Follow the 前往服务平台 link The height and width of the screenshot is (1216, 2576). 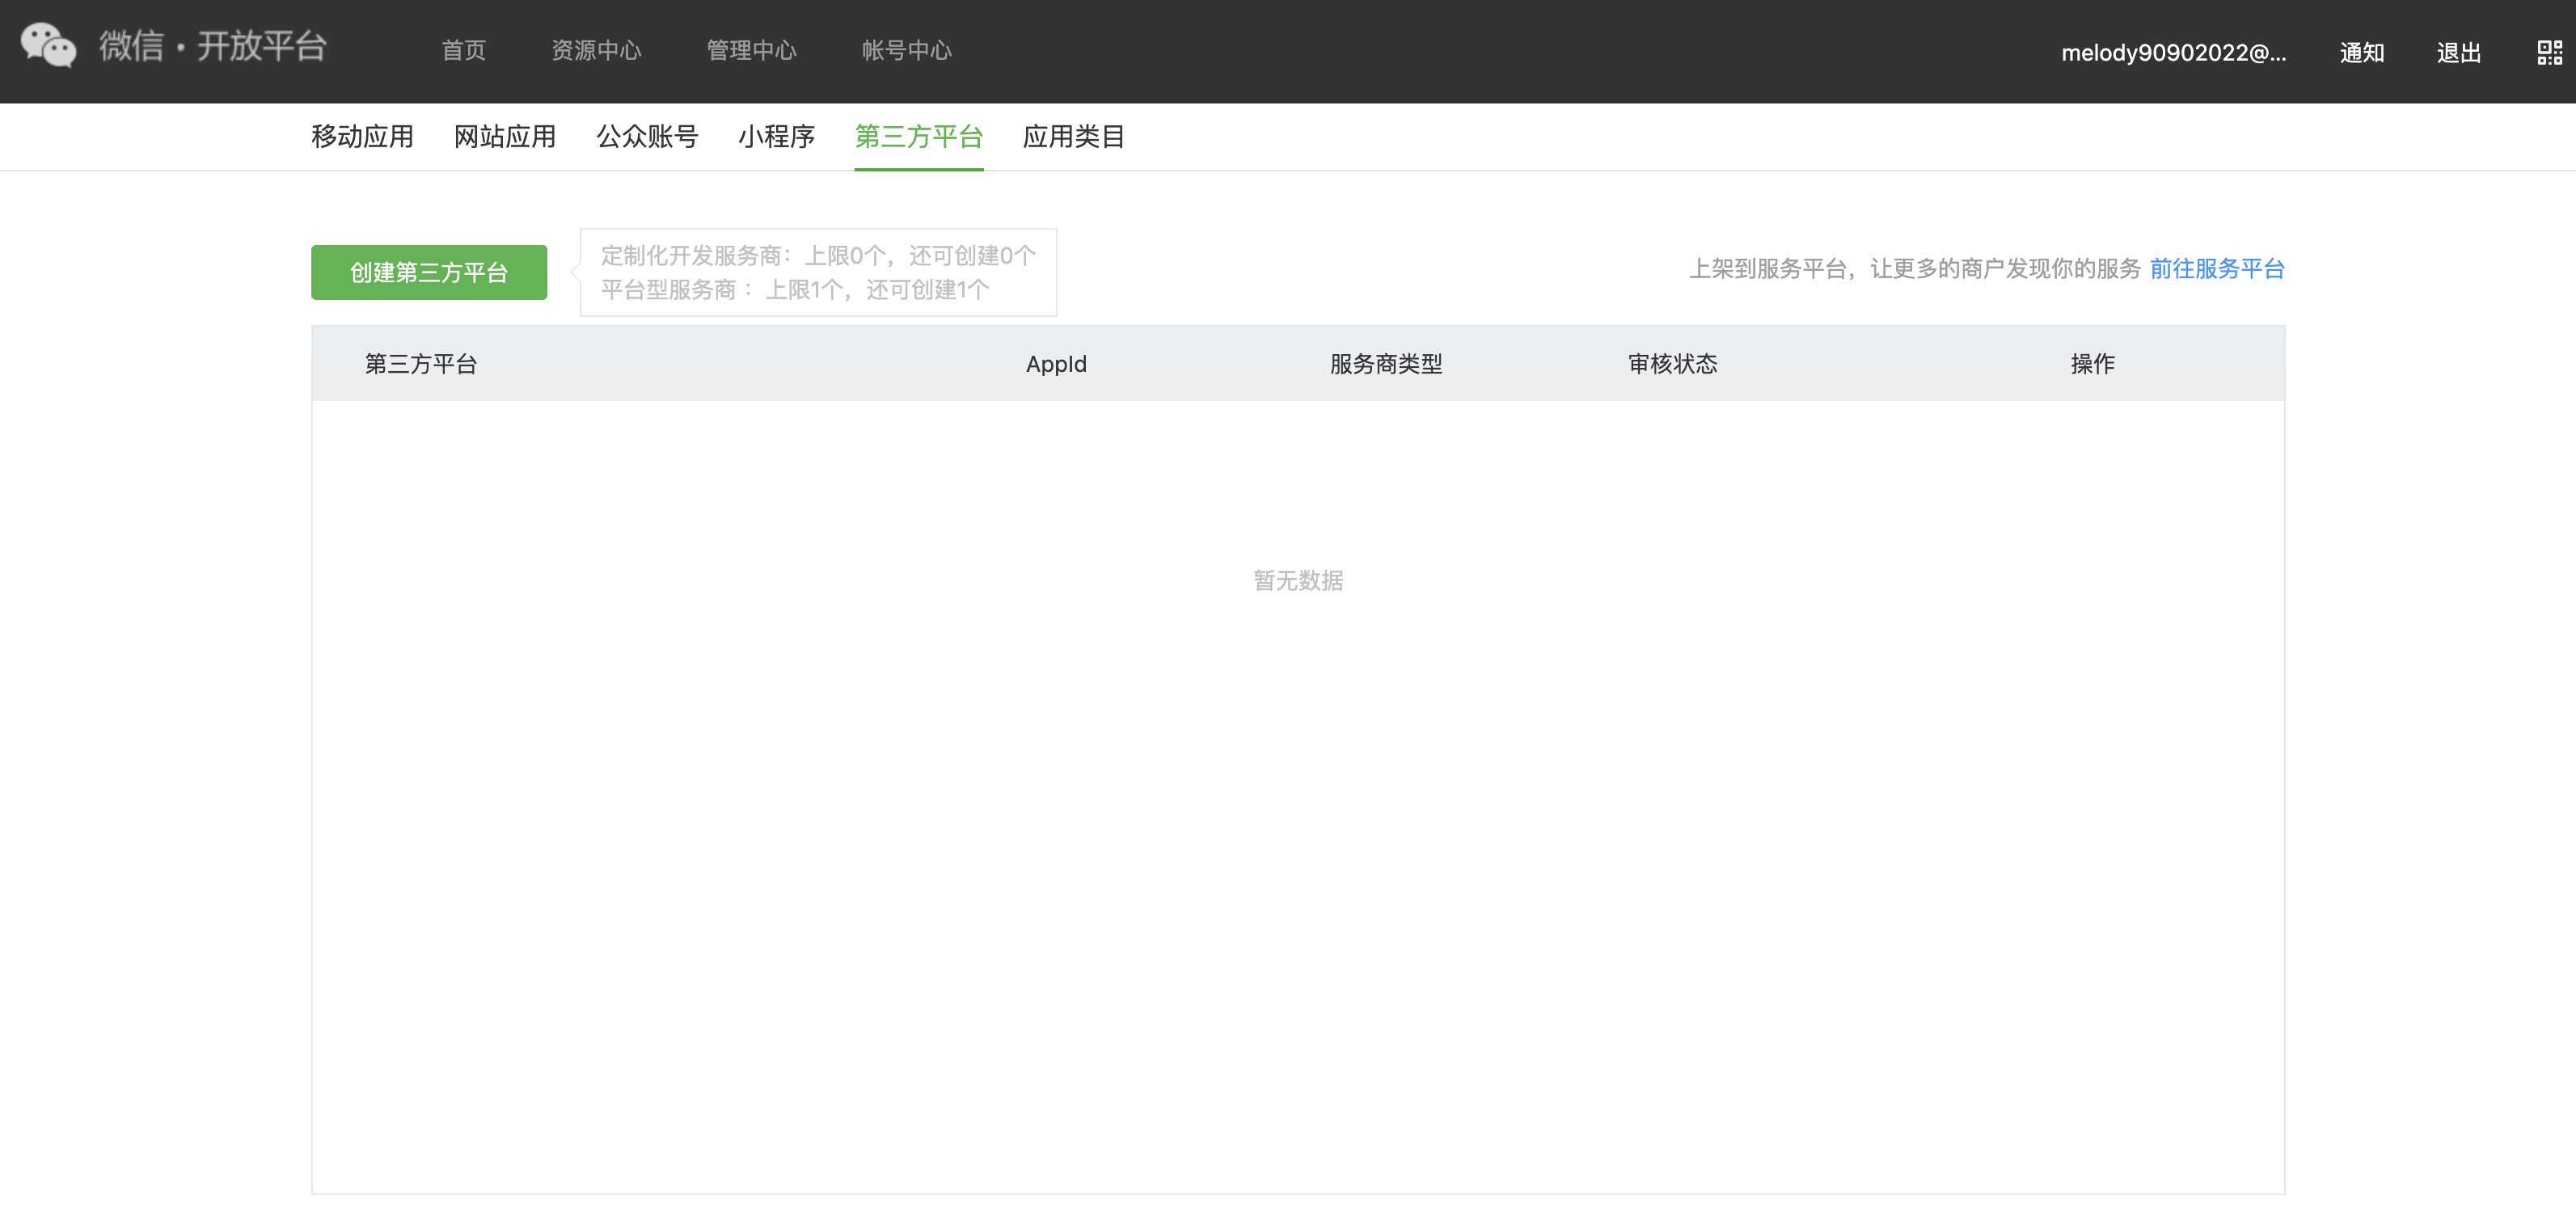coord(2217,268)
